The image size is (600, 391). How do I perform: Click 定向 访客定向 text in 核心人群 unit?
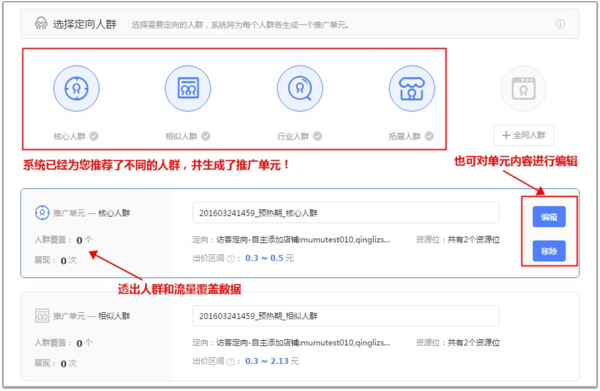click(x=291, y=239)
